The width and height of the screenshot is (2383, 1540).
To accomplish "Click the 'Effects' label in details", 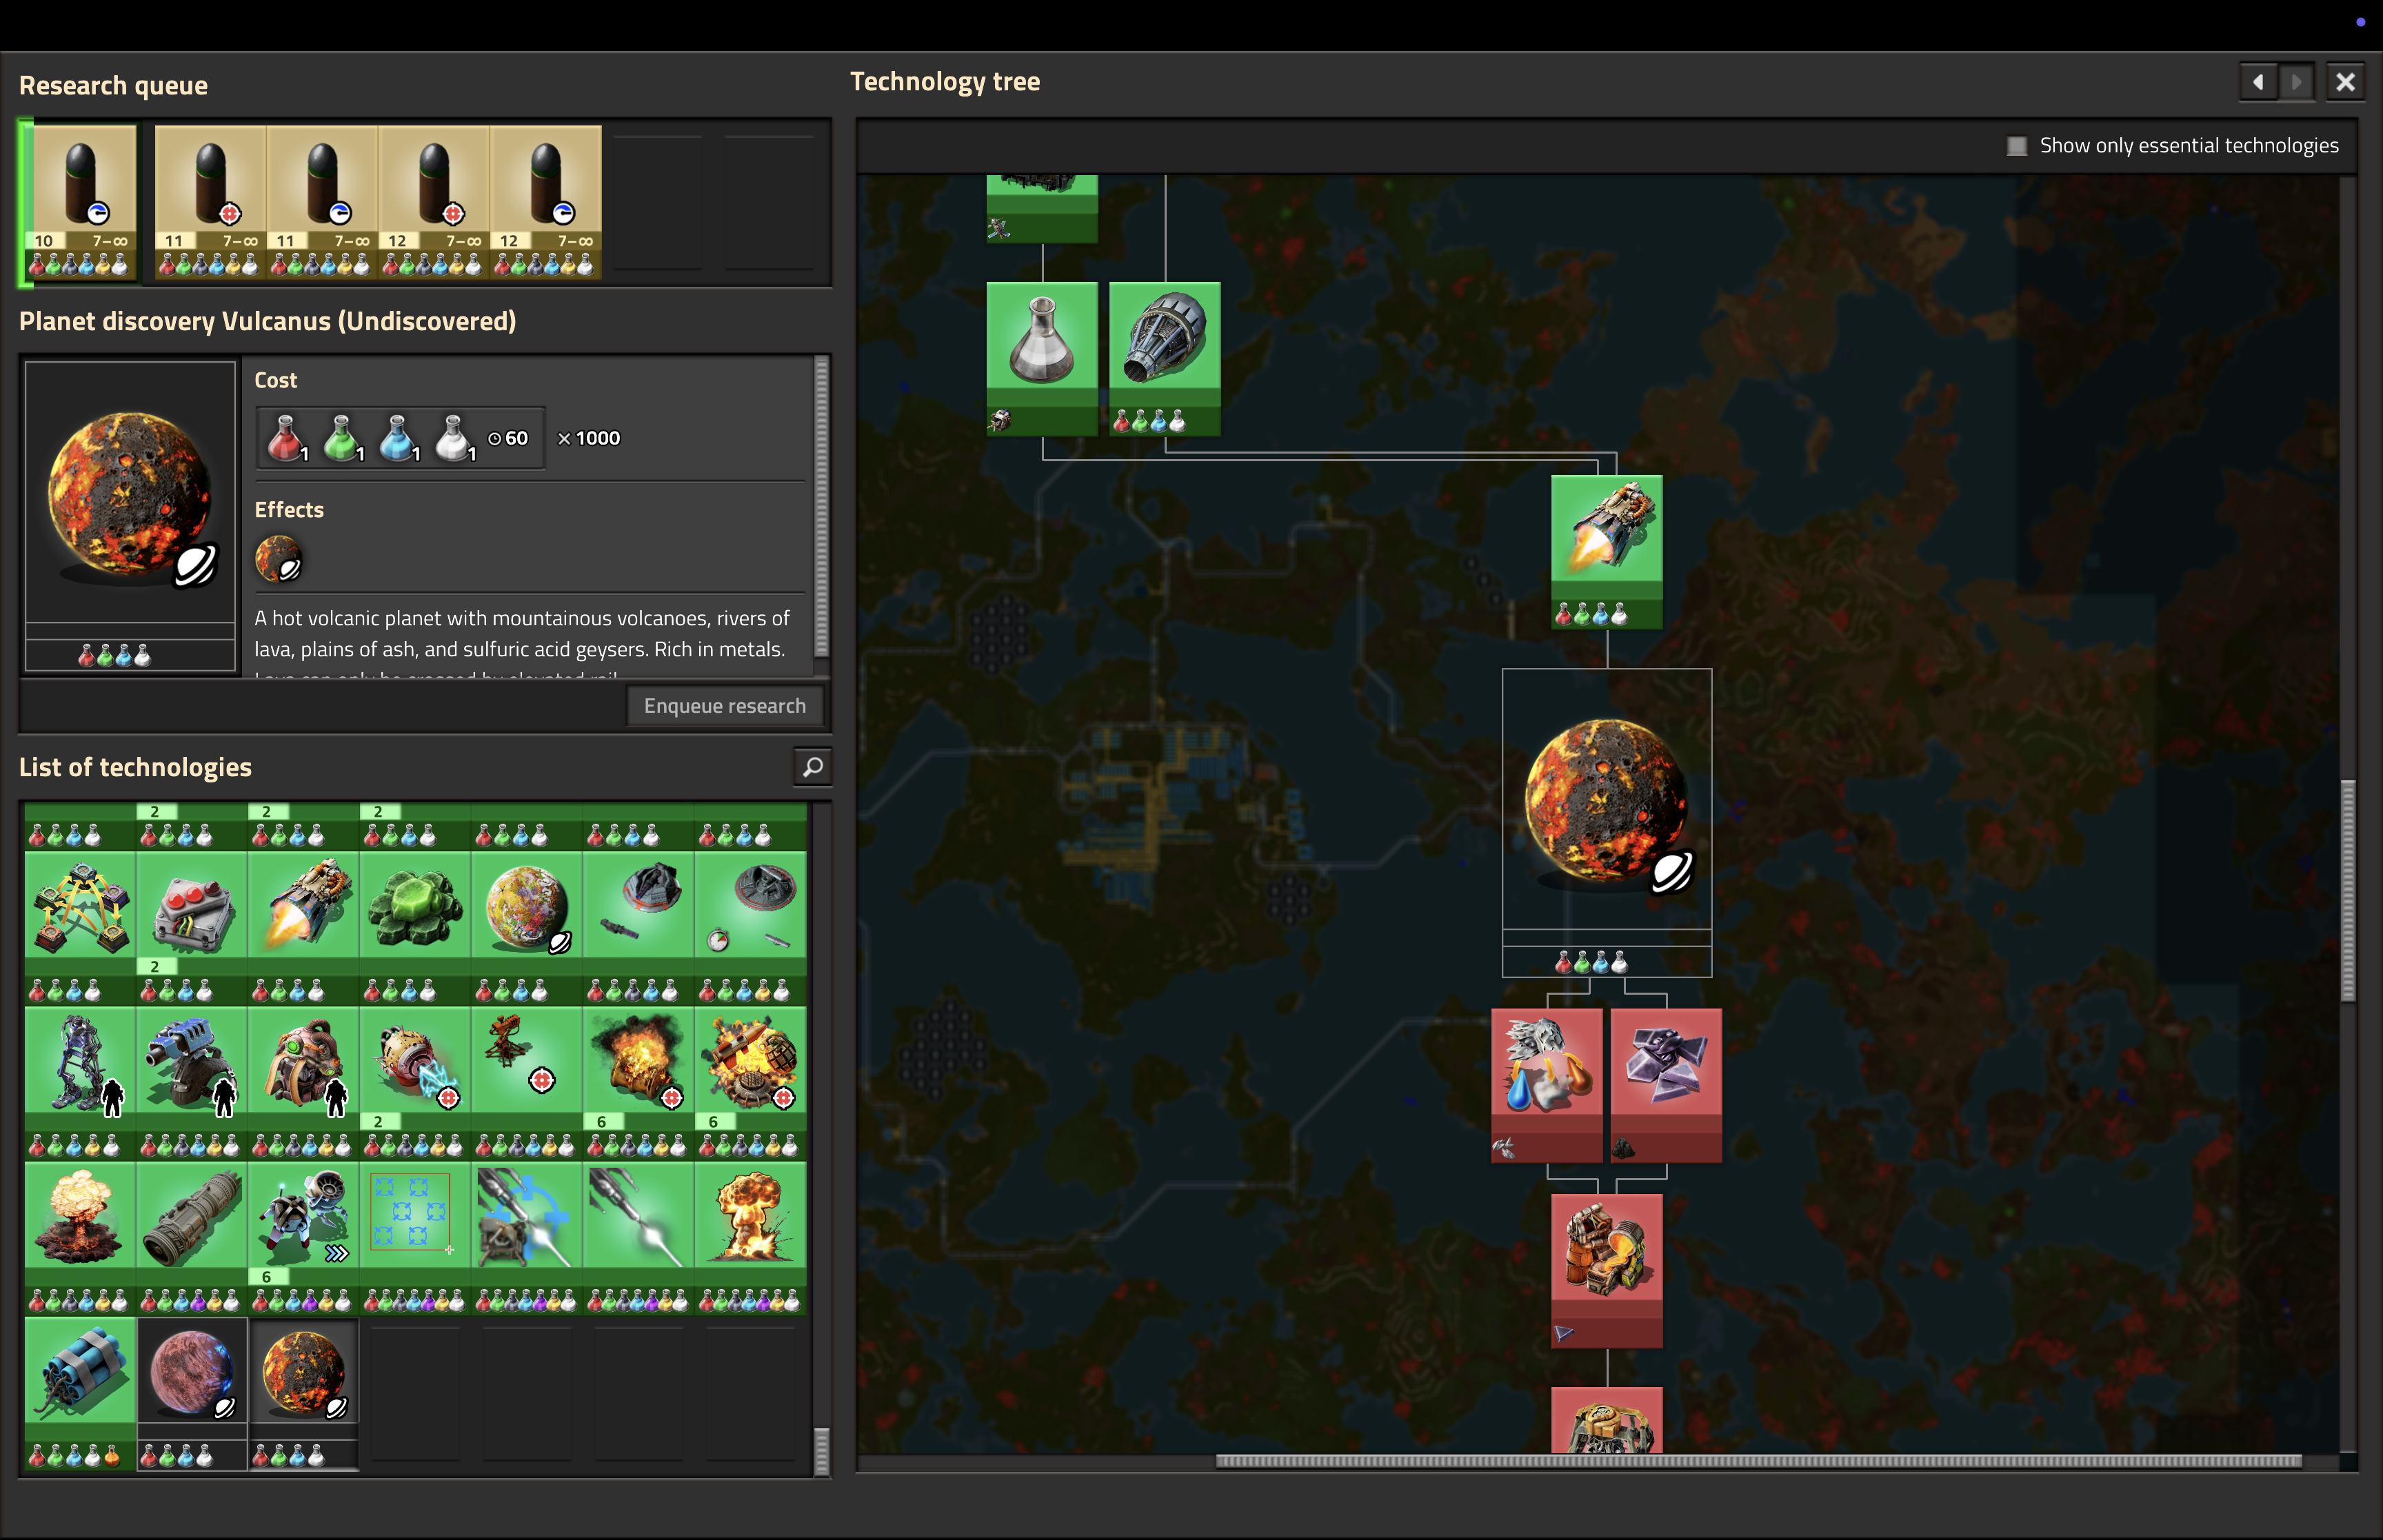I will click(x=289, y=510).
